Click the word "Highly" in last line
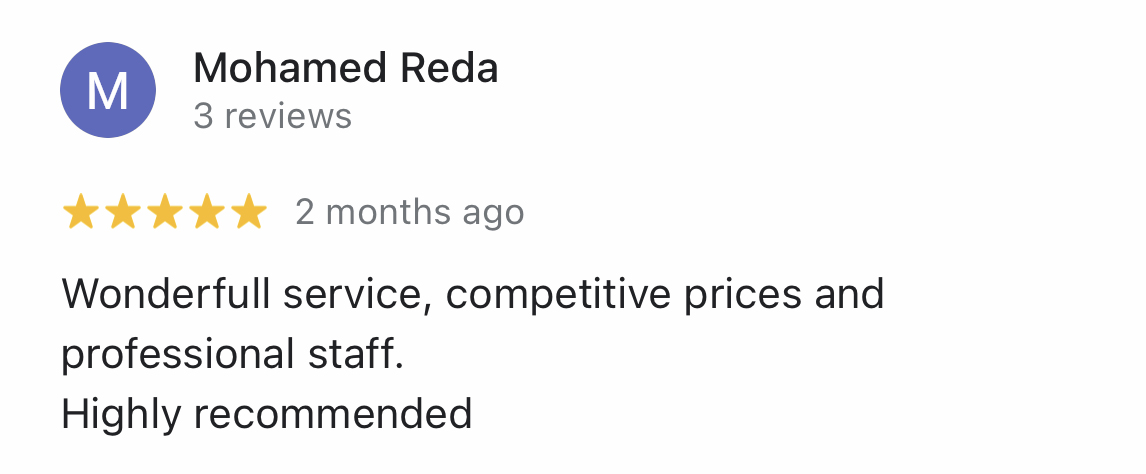Image resolution: width=1146 pixels, height=474 pixels. coord(118,414)
